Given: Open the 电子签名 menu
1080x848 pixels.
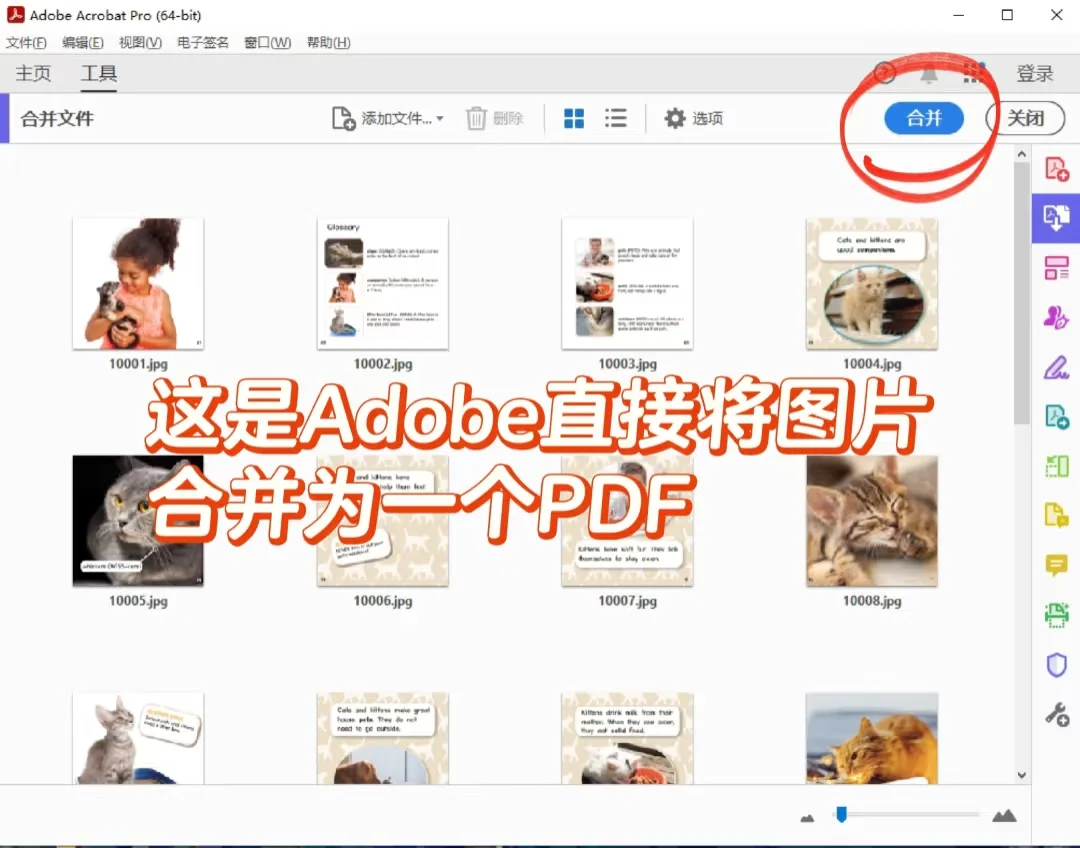Looking at the screenshot, I should pos(202,43).
